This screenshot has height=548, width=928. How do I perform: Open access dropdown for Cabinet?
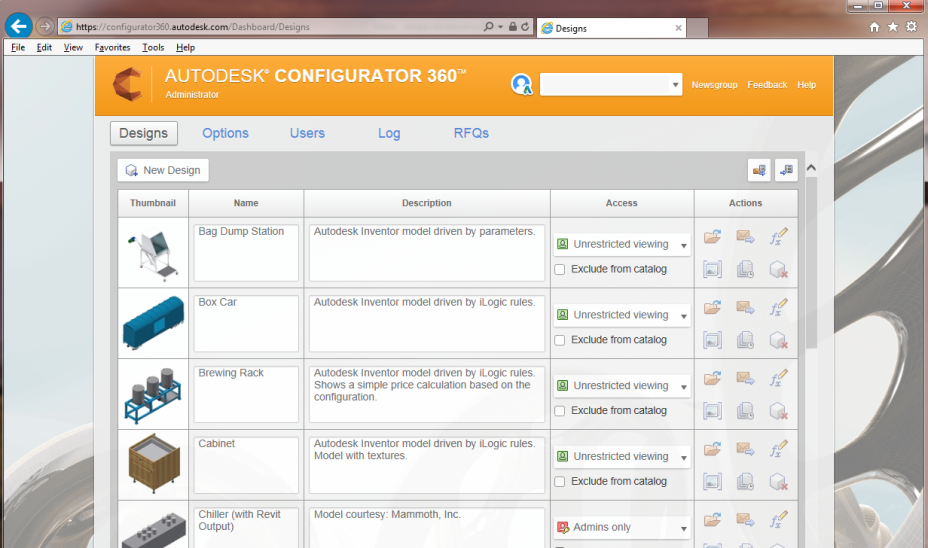pyautogui.click(x=622, y=456)
